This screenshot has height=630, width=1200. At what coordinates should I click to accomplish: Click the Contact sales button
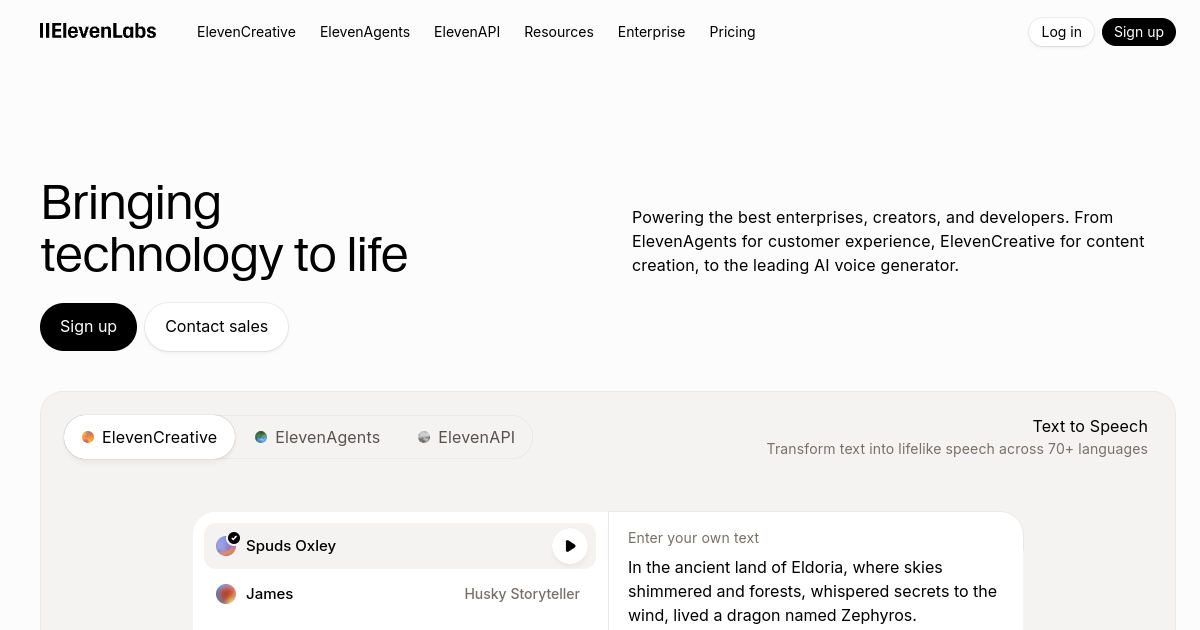point(216,327)
